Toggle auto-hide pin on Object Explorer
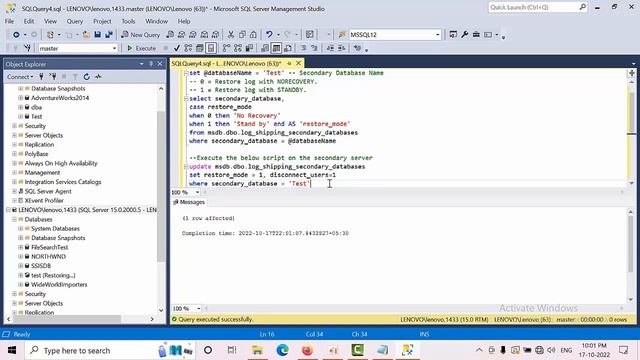 point(151,64)
